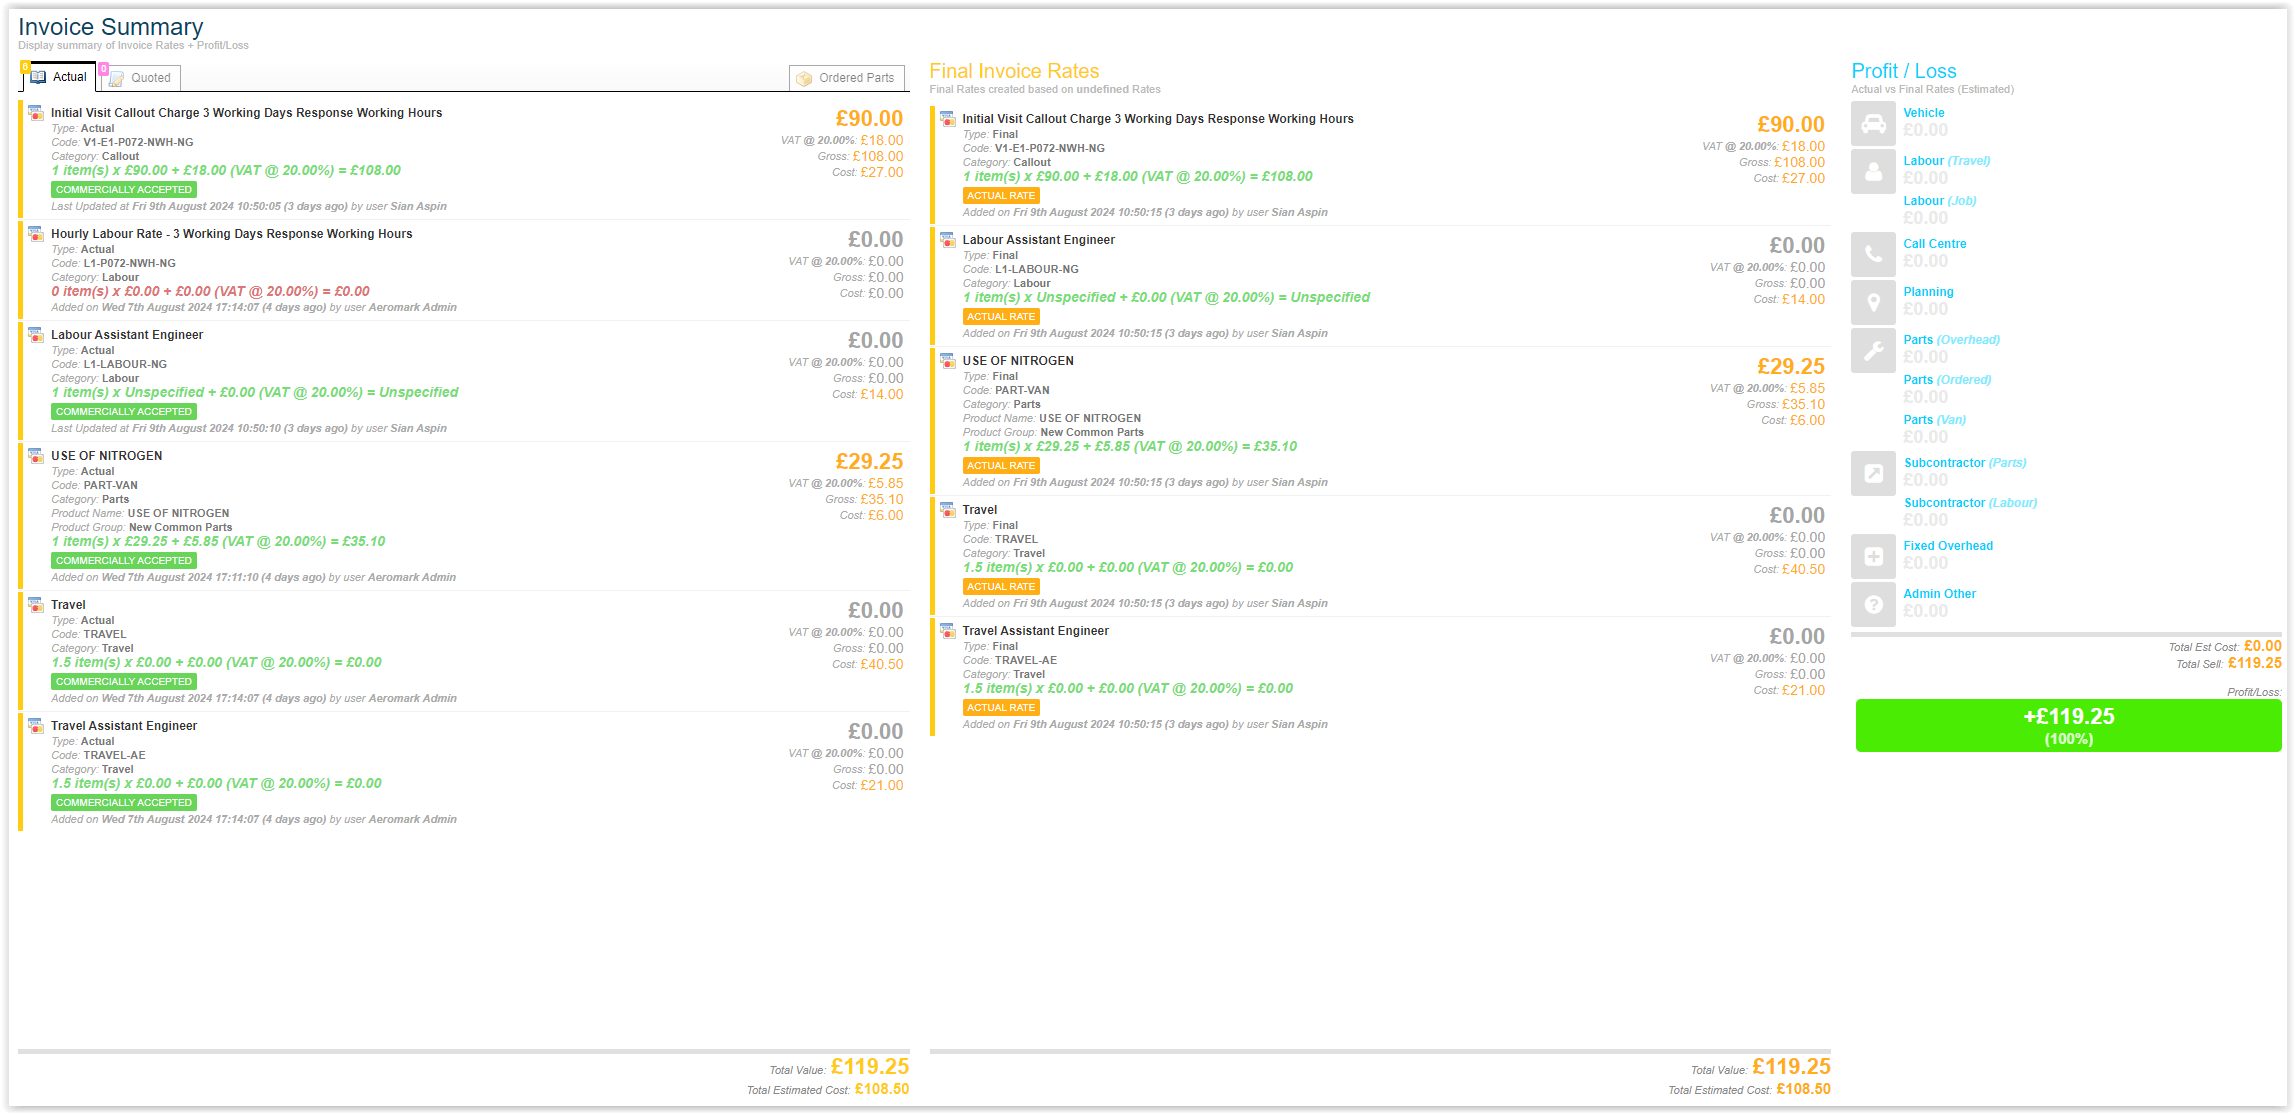Screen dimensions: 2295x1114
Task: Click the Call Centre icon in Profit/Loss
Action: 1873,253
